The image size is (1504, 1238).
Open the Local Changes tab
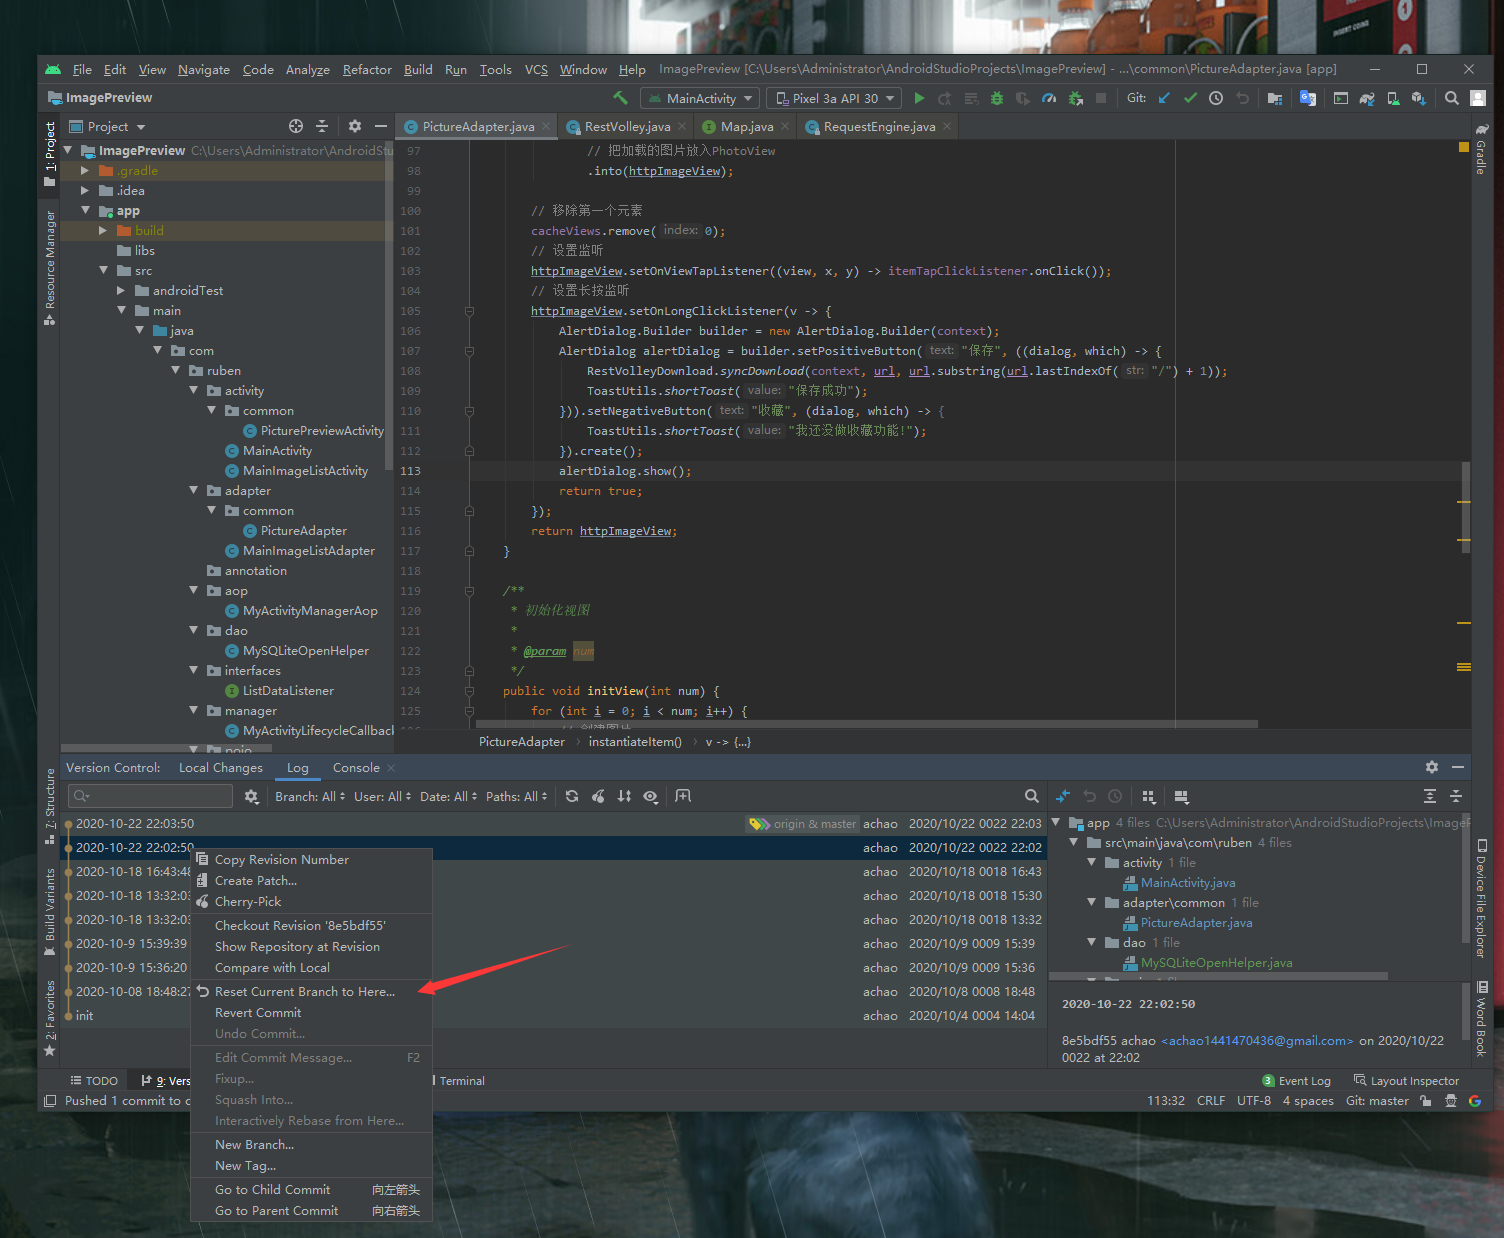click(x=220, y=768)
